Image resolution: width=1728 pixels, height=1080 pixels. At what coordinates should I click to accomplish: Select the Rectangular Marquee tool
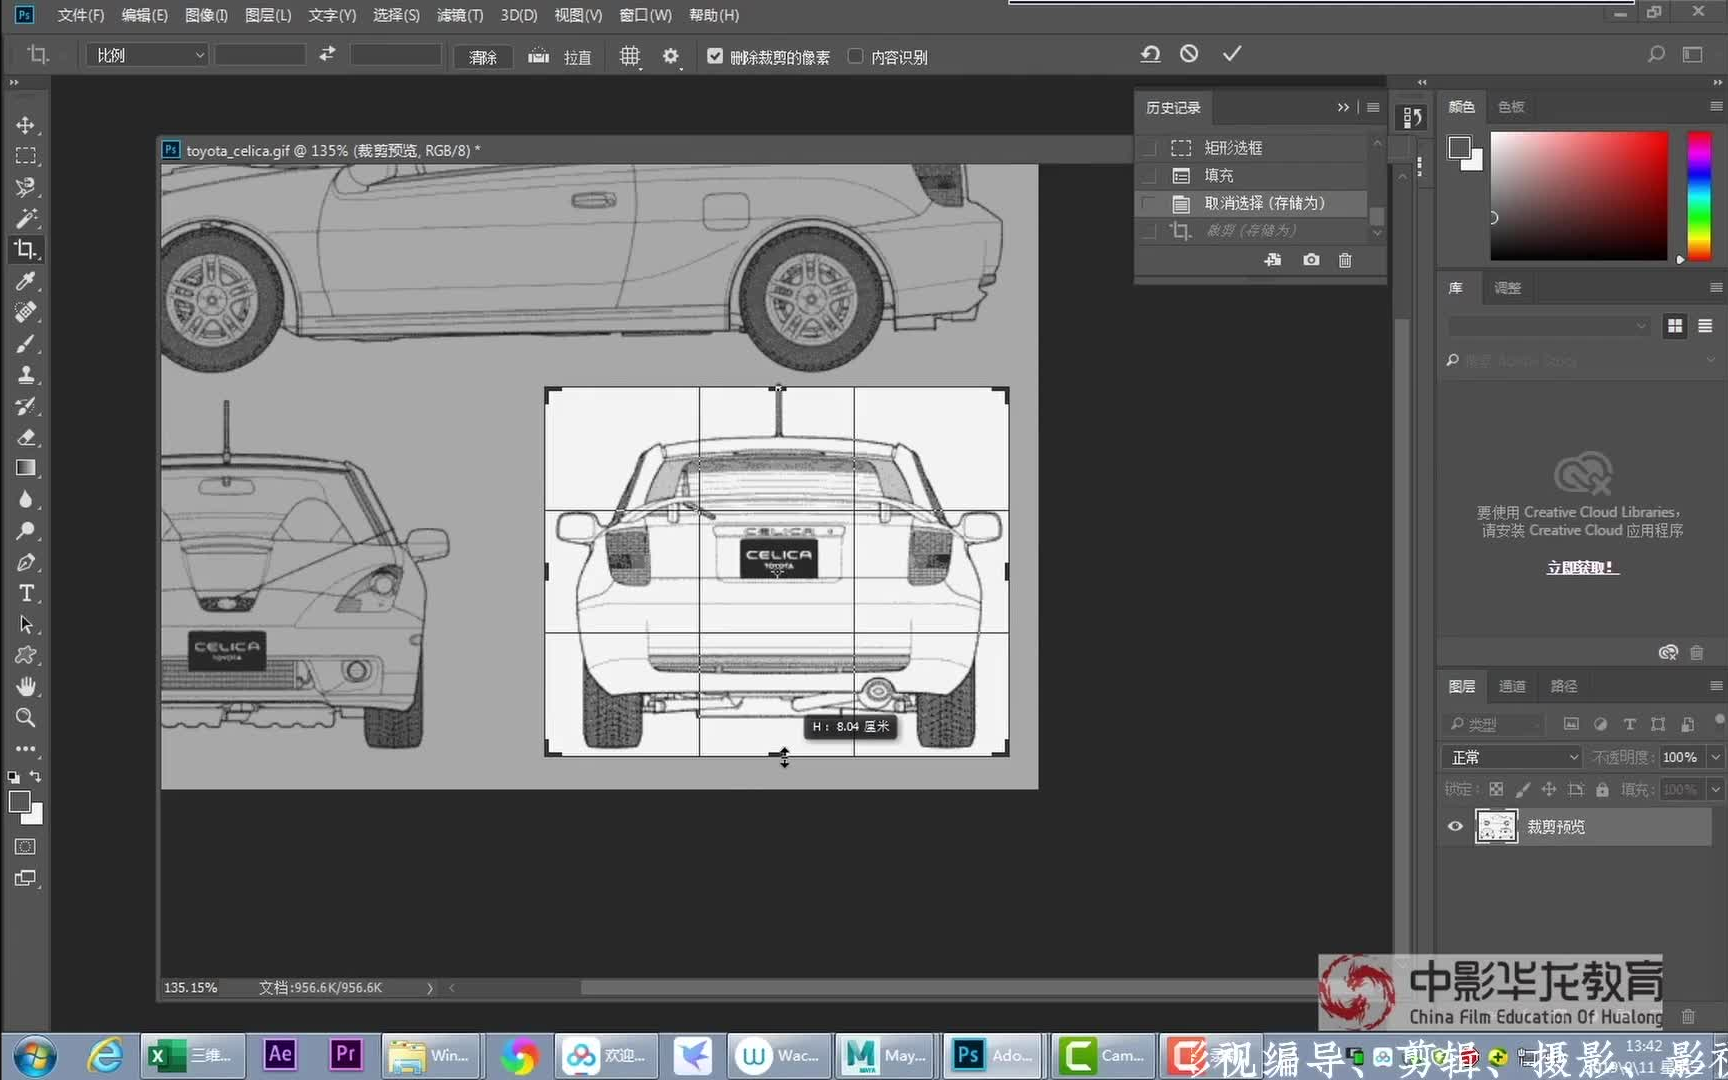coord(26,156)
